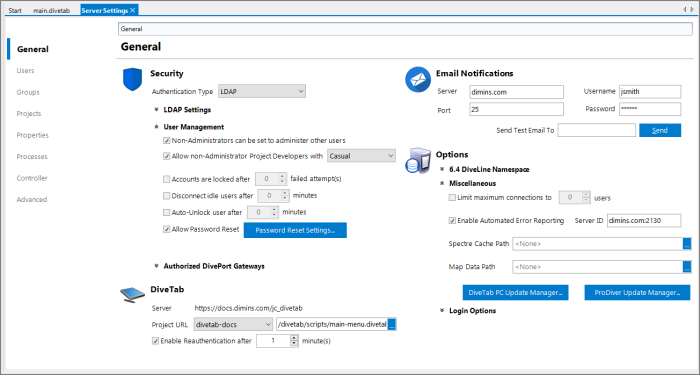Open Advanced settings page
The width and height of the screenshot is (700, 375).
pyautogui.click(x=32, y=199)
